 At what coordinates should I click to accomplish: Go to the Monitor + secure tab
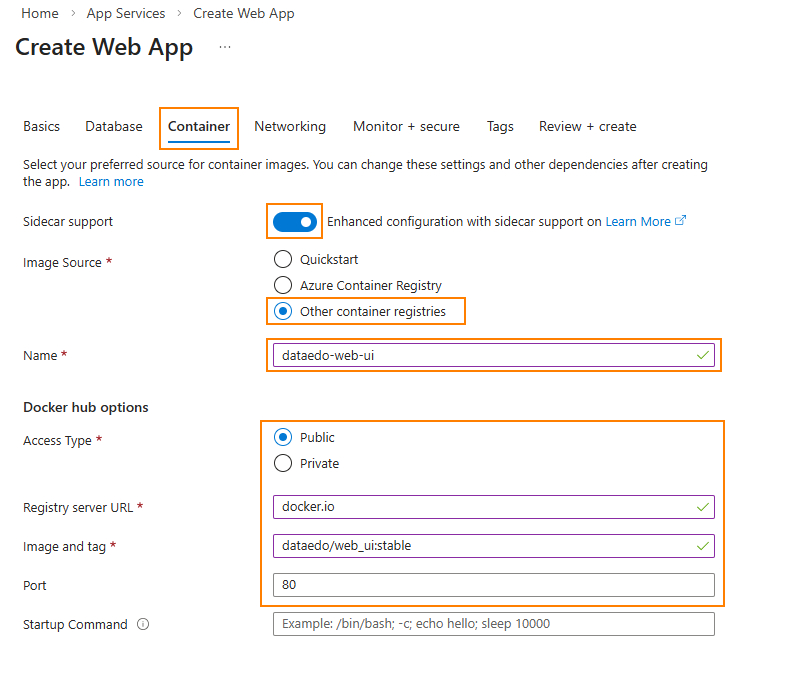pos(406,126)
